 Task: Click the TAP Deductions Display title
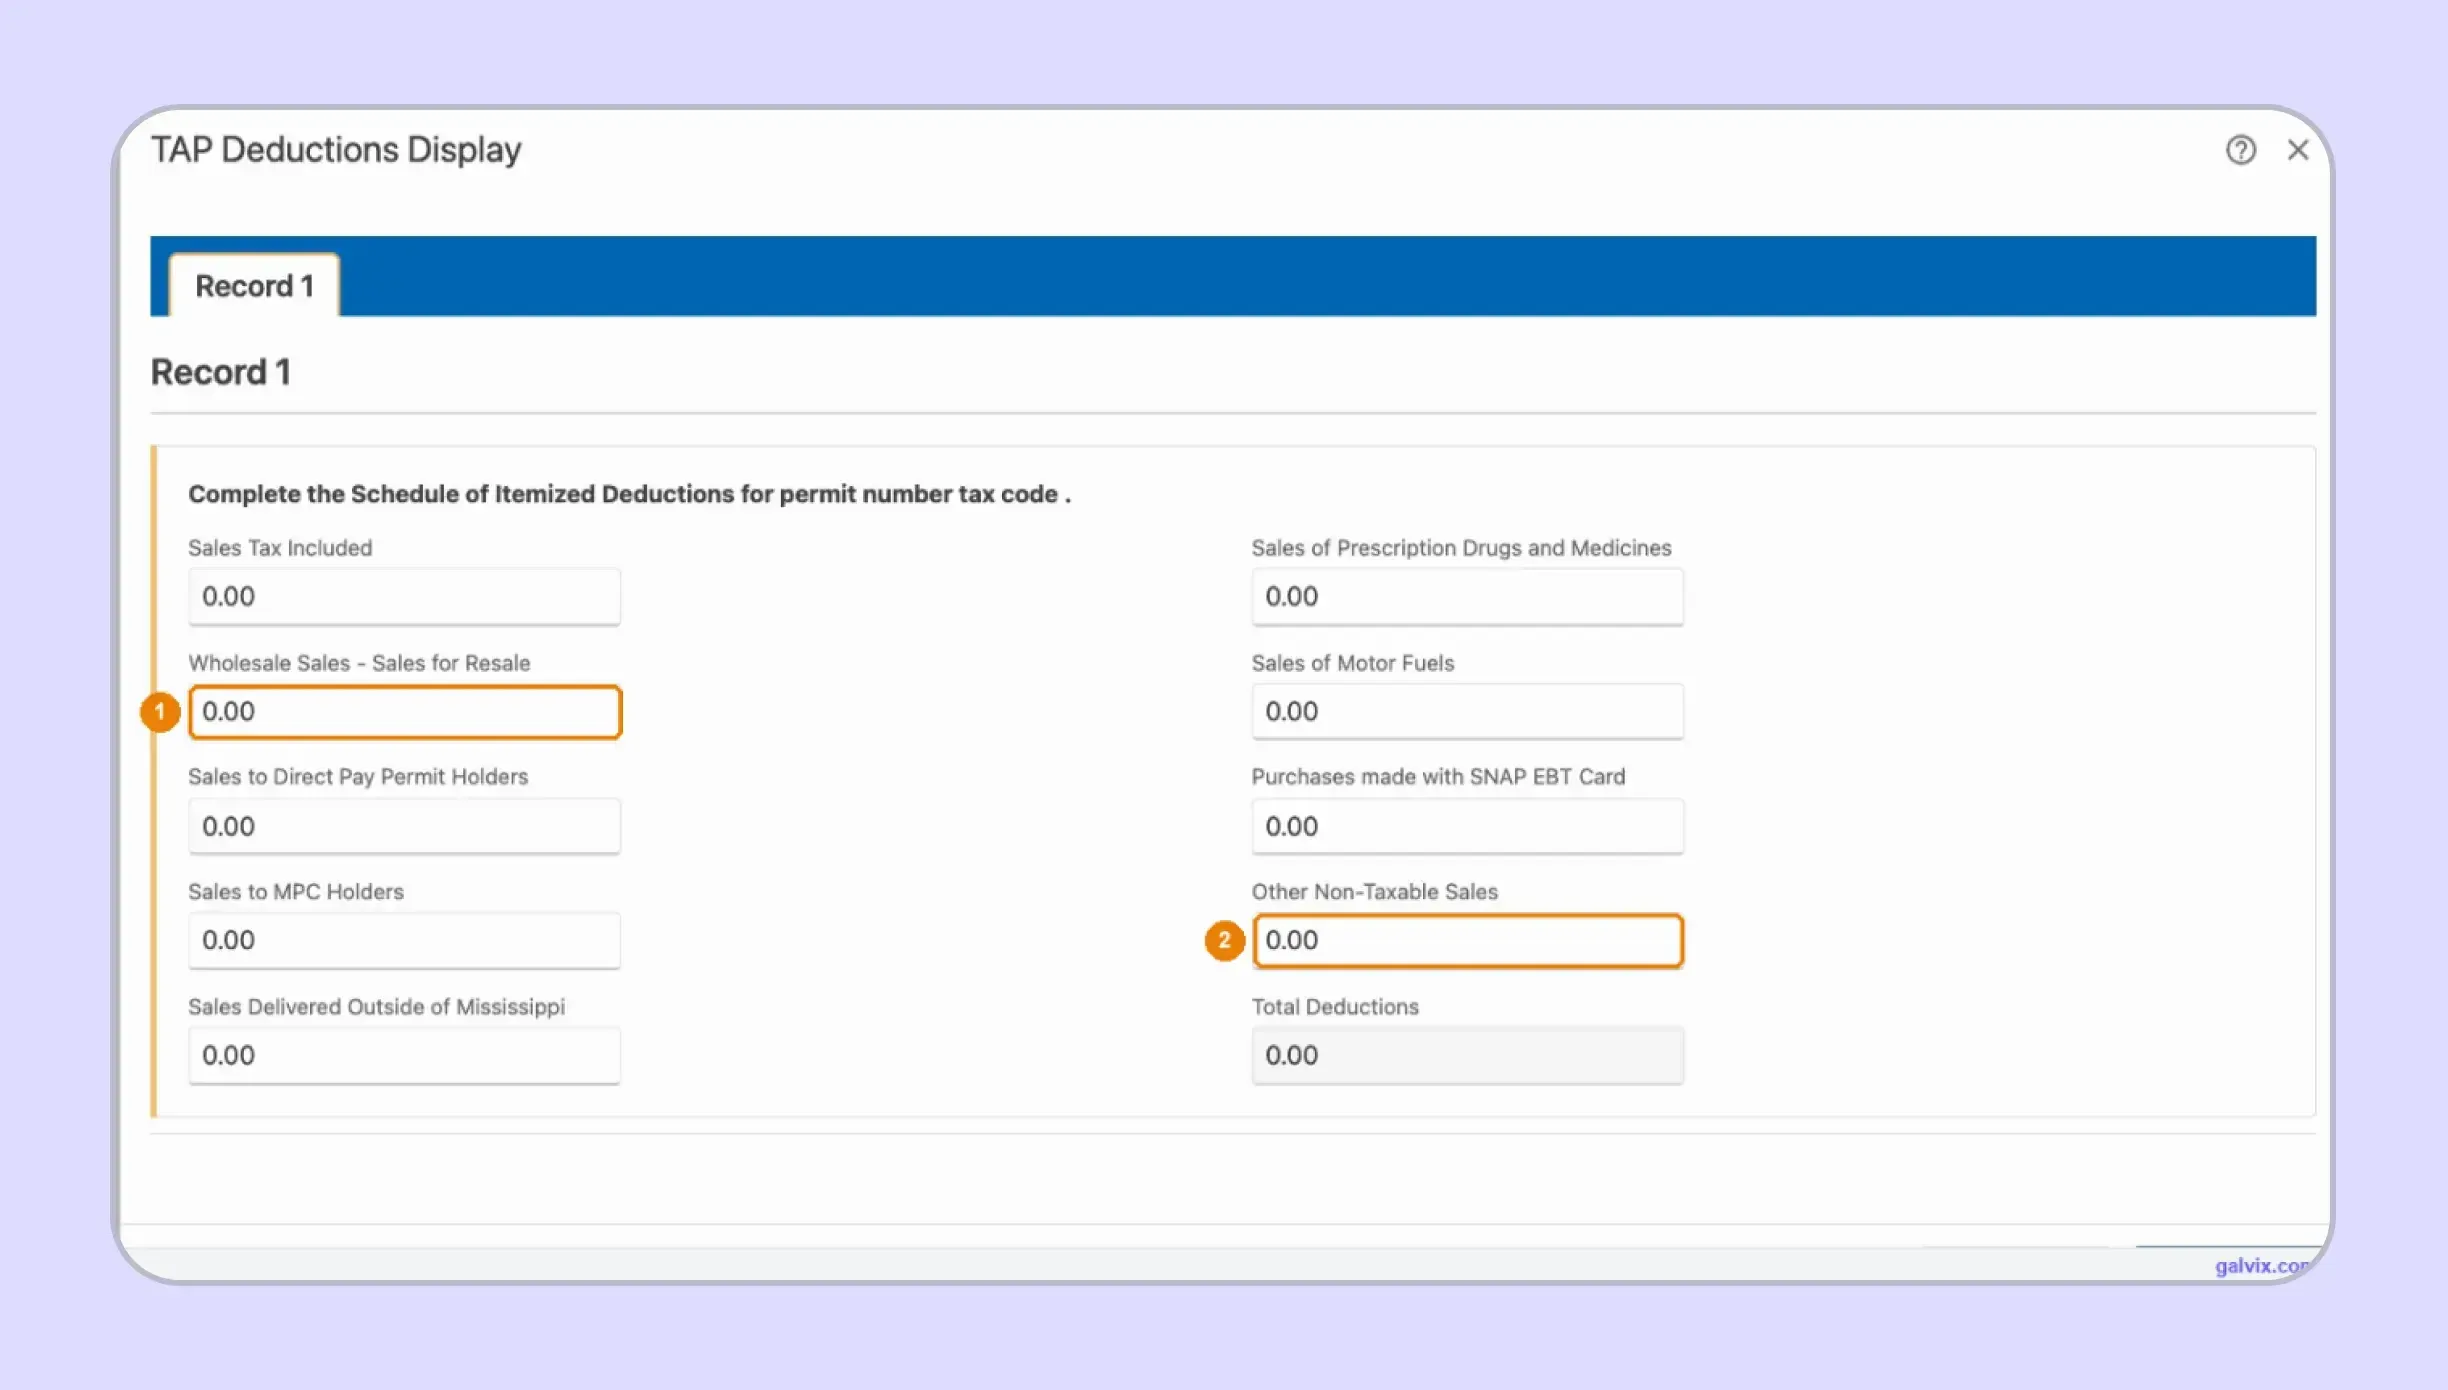pyautogui.click(x=336, y=150)
